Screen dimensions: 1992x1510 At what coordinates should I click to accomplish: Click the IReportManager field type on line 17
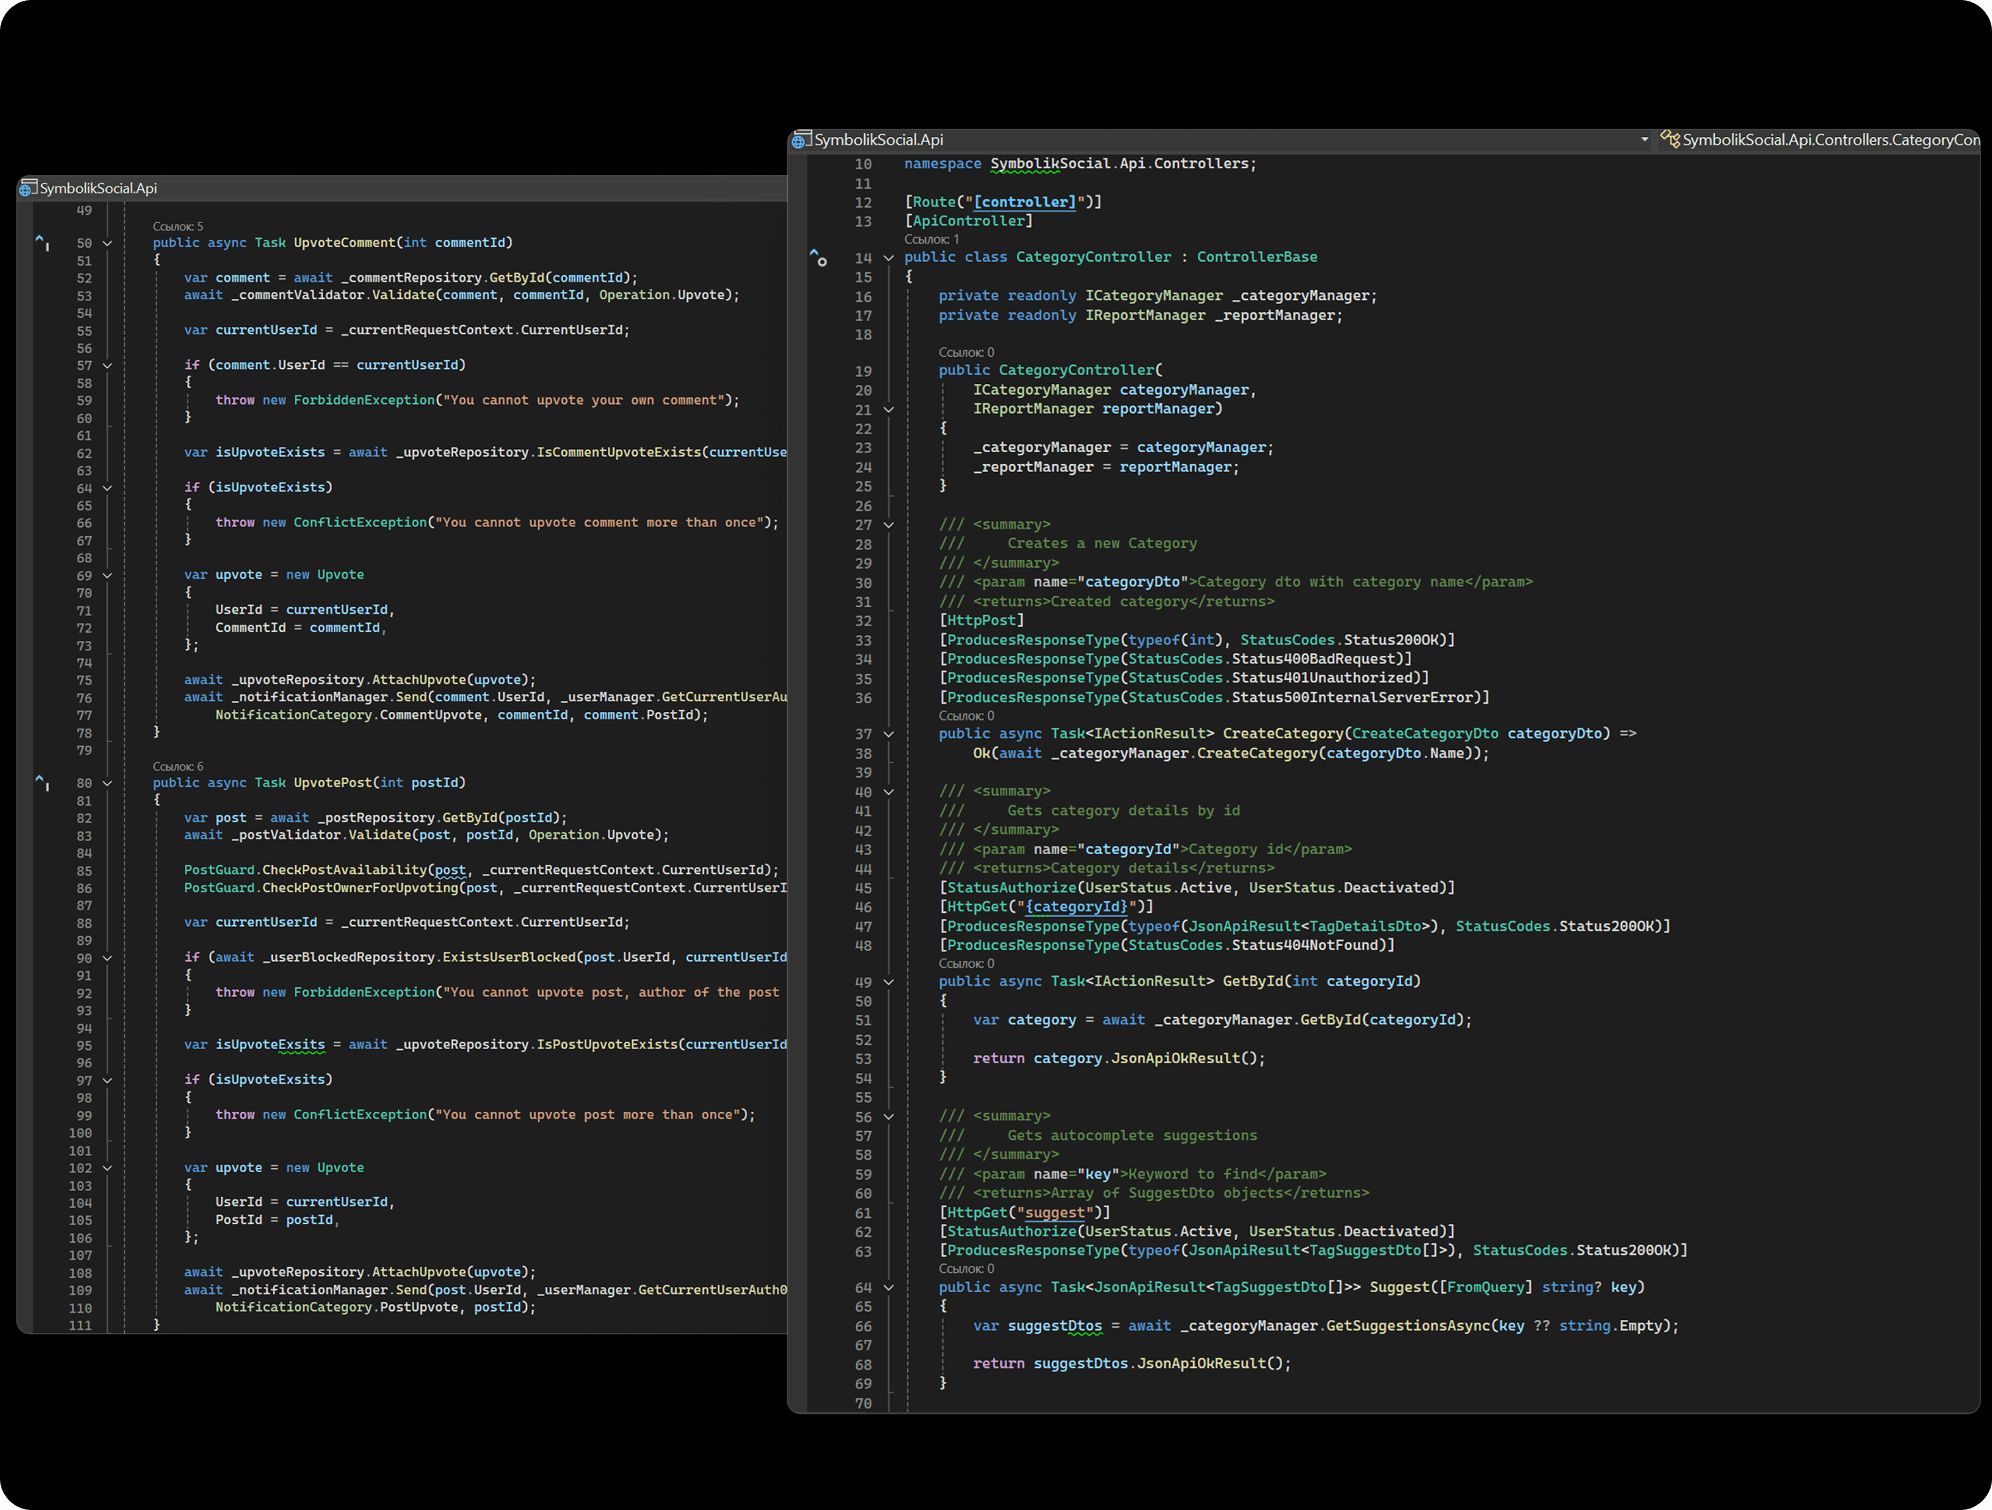pos(1145,315)
